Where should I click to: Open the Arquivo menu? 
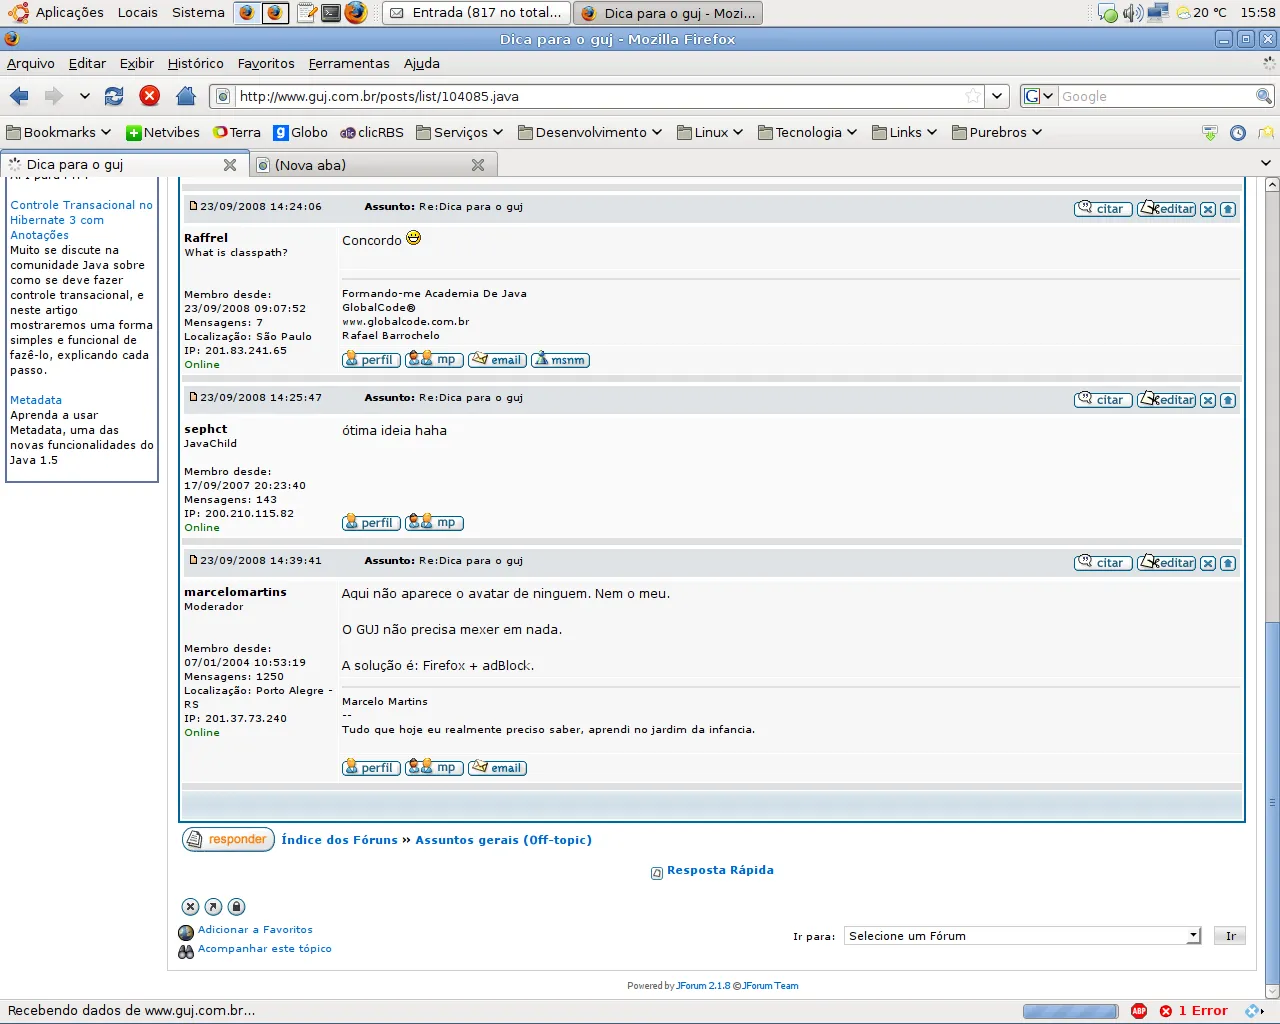coord(31,63)
